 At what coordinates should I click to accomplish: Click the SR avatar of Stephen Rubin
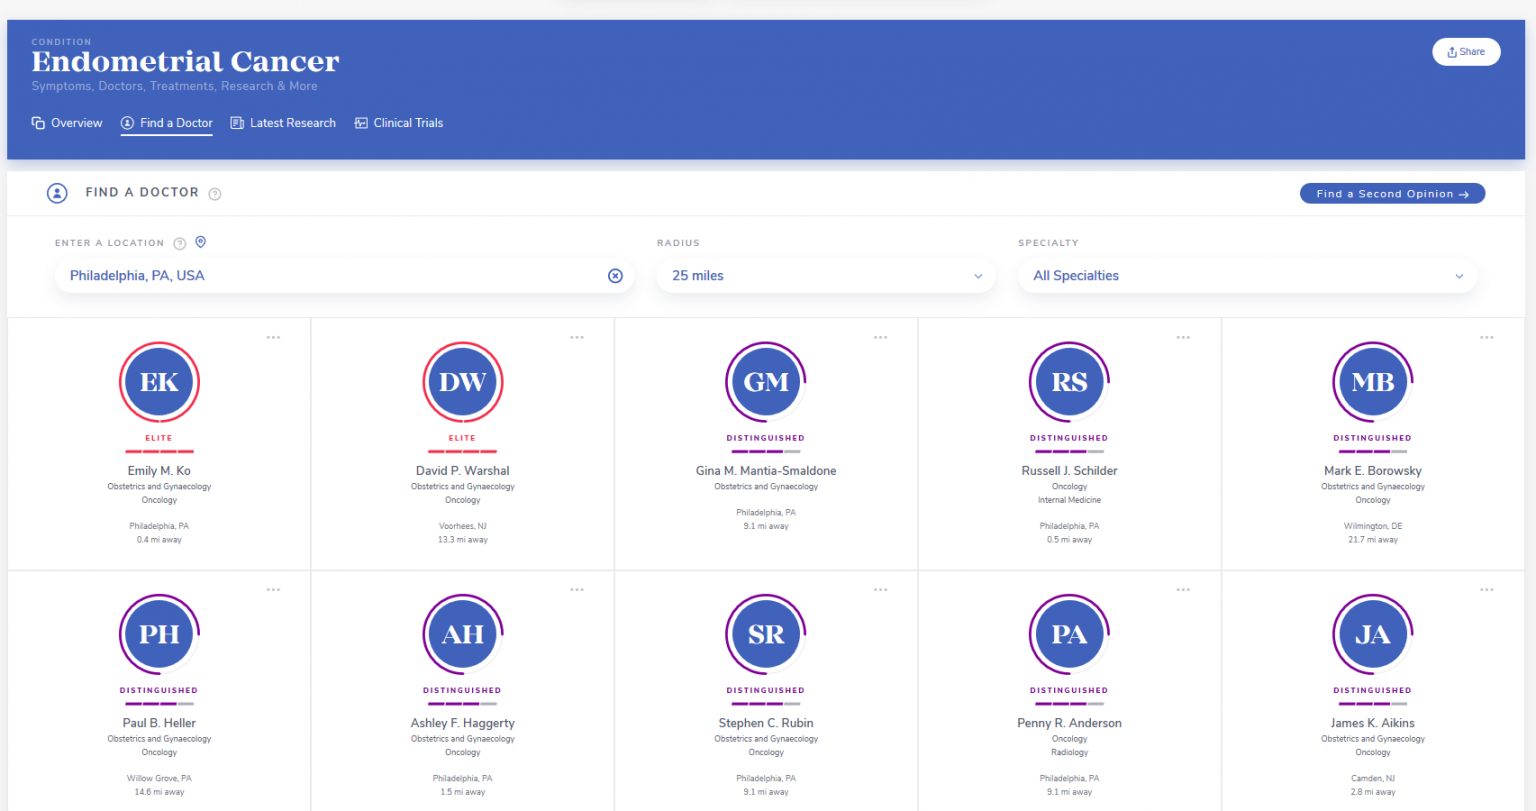766,634
